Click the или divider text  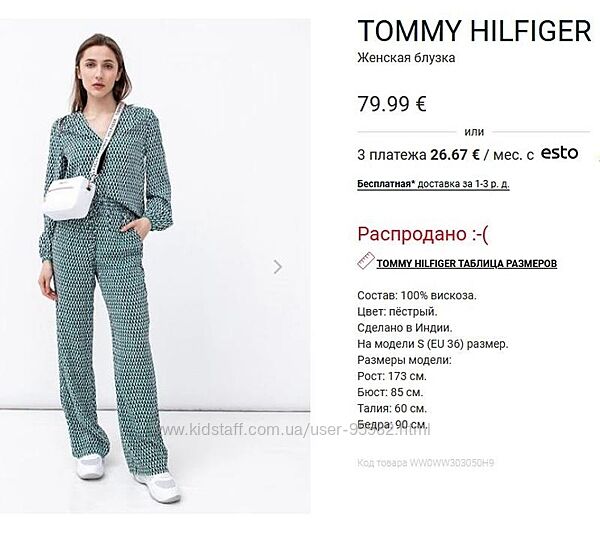(x=474, y=132)
